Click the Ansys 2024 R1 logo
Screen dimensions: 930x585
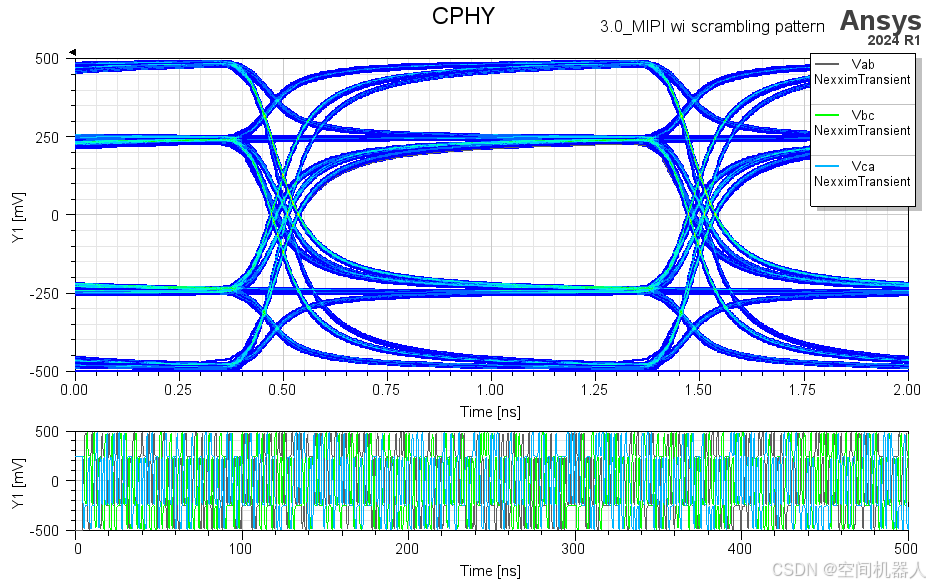click(x=880, y=27)
